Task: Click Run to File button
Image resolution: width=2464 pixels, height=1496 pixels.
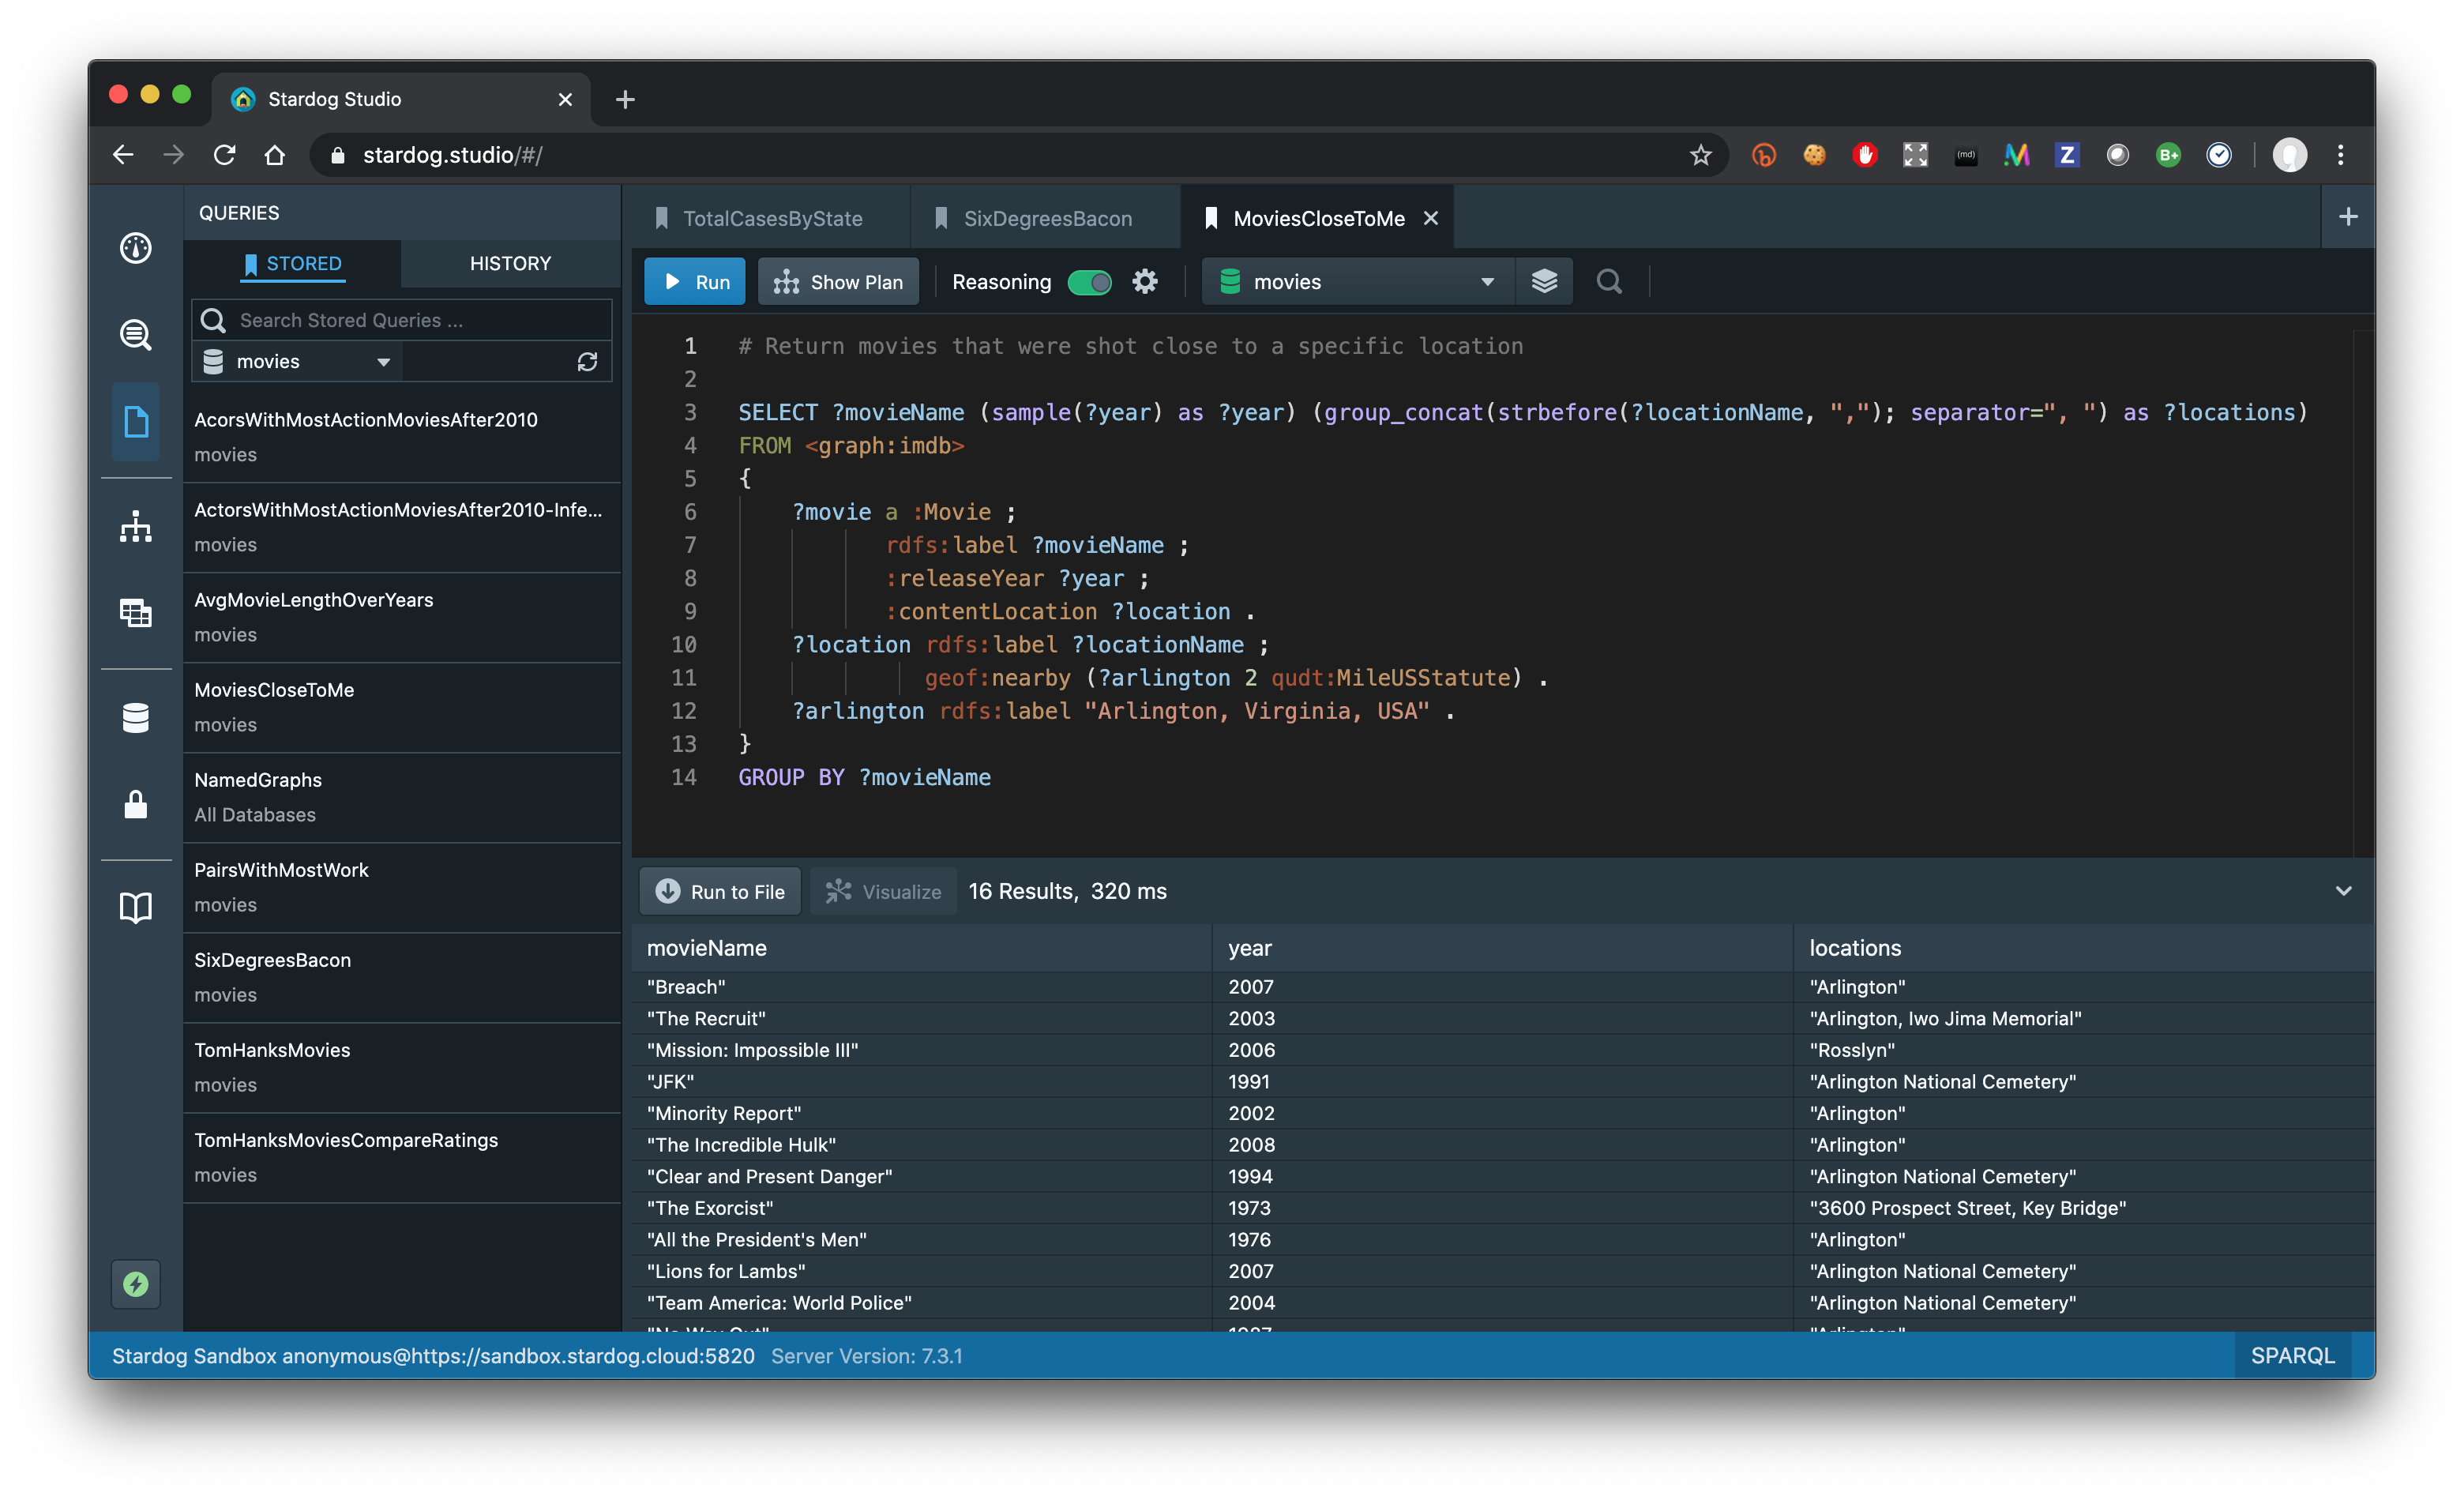Action: 720,891
